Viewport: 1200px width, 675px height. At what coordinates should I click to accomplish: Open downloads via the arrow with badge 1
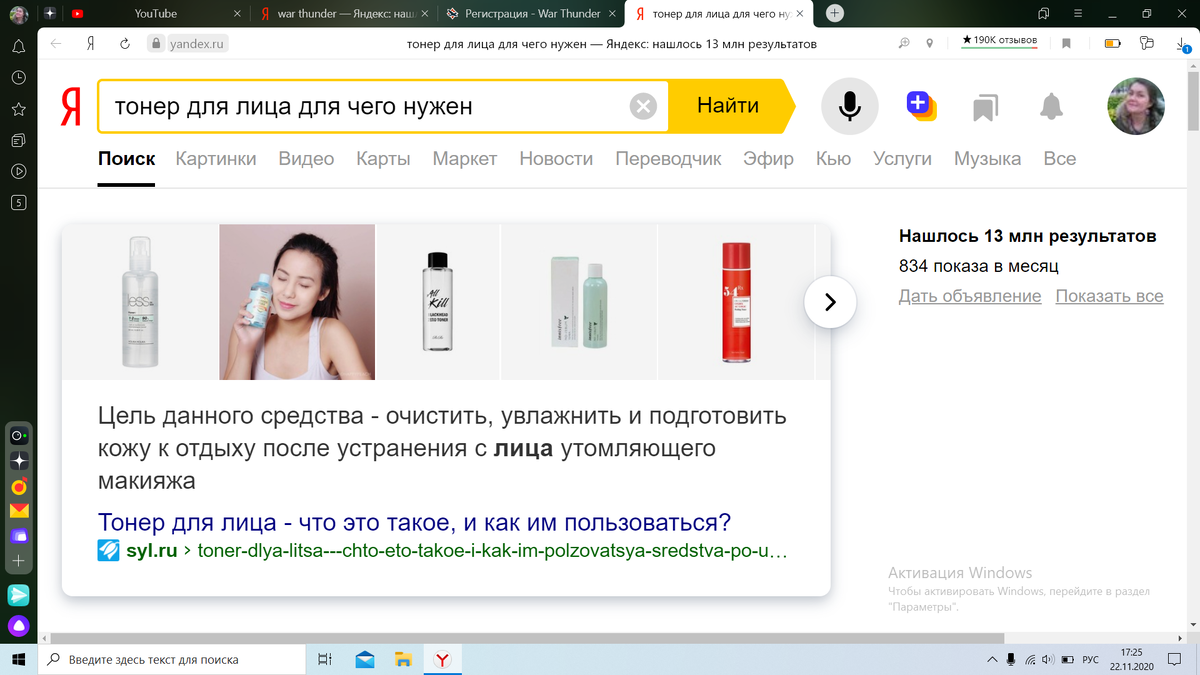point(1185,44)
